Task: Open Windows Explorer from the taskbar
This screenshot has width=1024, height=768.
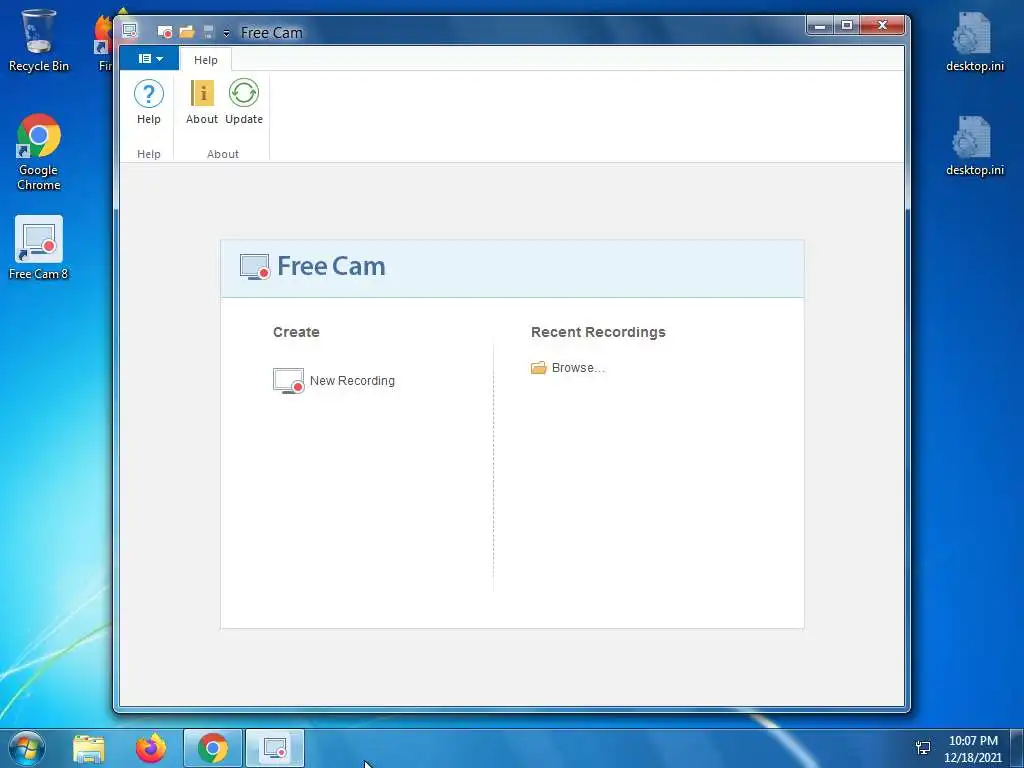Action: [x=89, y=748]
